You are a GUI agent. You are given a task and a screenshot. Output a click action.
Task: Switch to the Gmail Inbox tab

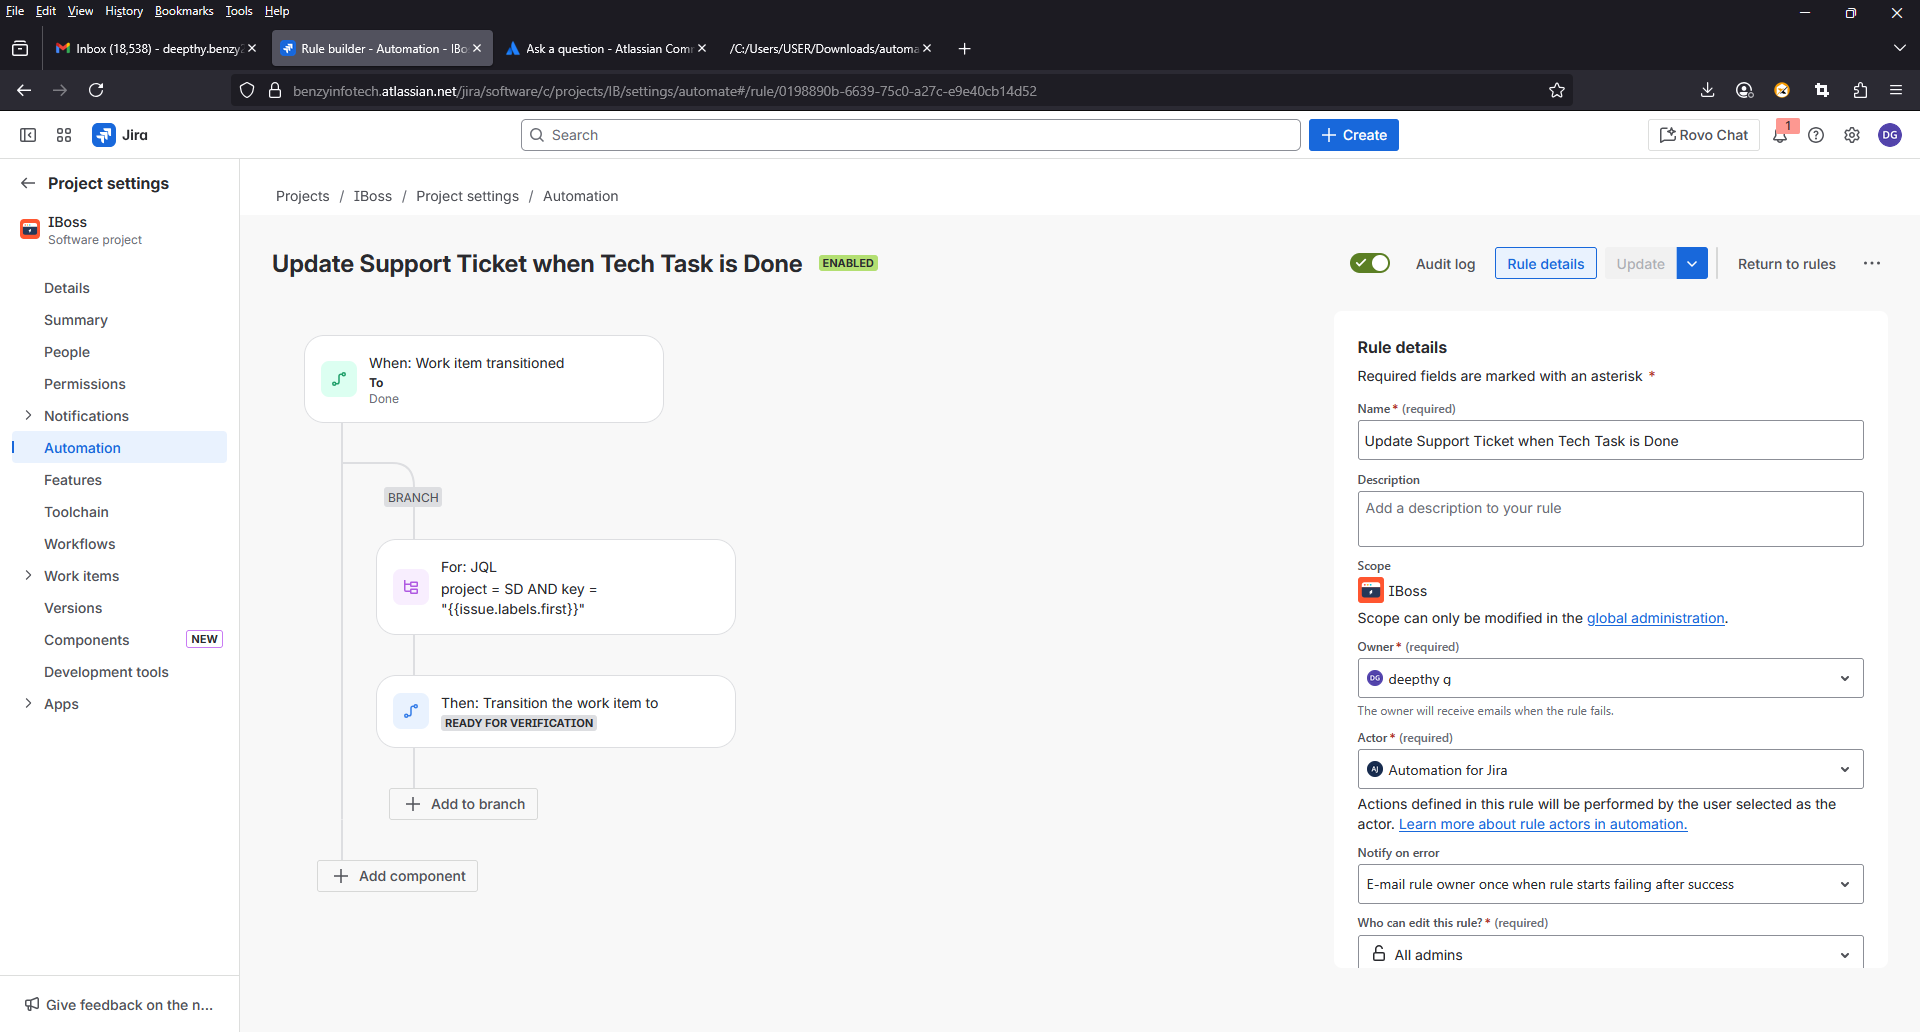pyautogui.click(x=156, y=48)
